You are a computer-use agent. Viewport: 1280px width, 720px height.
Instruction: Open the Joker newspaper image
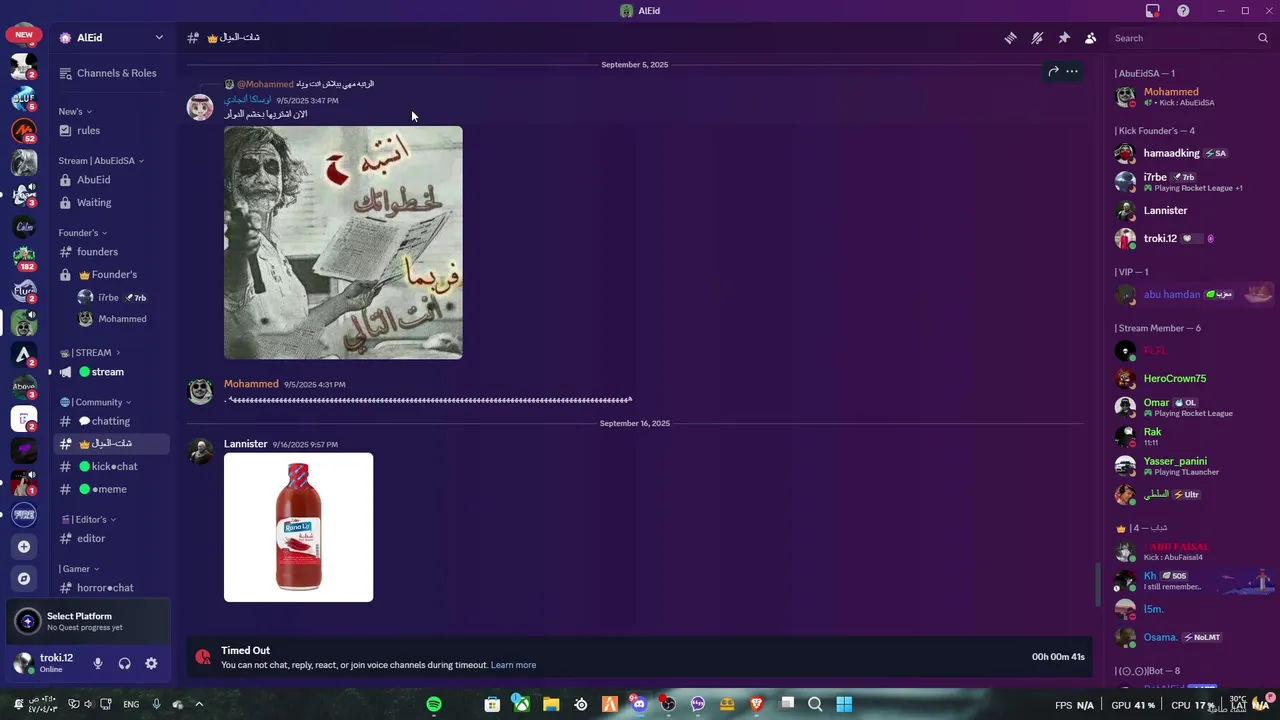click(343, 242)
